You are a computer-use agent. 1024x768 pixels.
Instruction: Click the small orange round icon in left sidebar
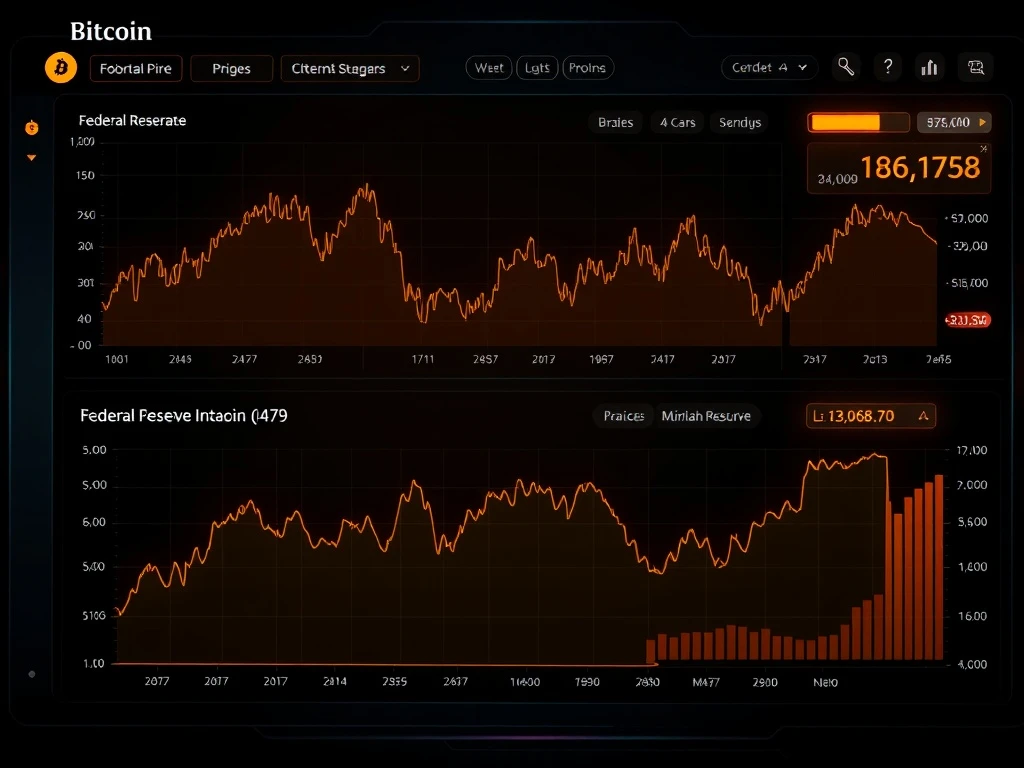pos(31,127)
